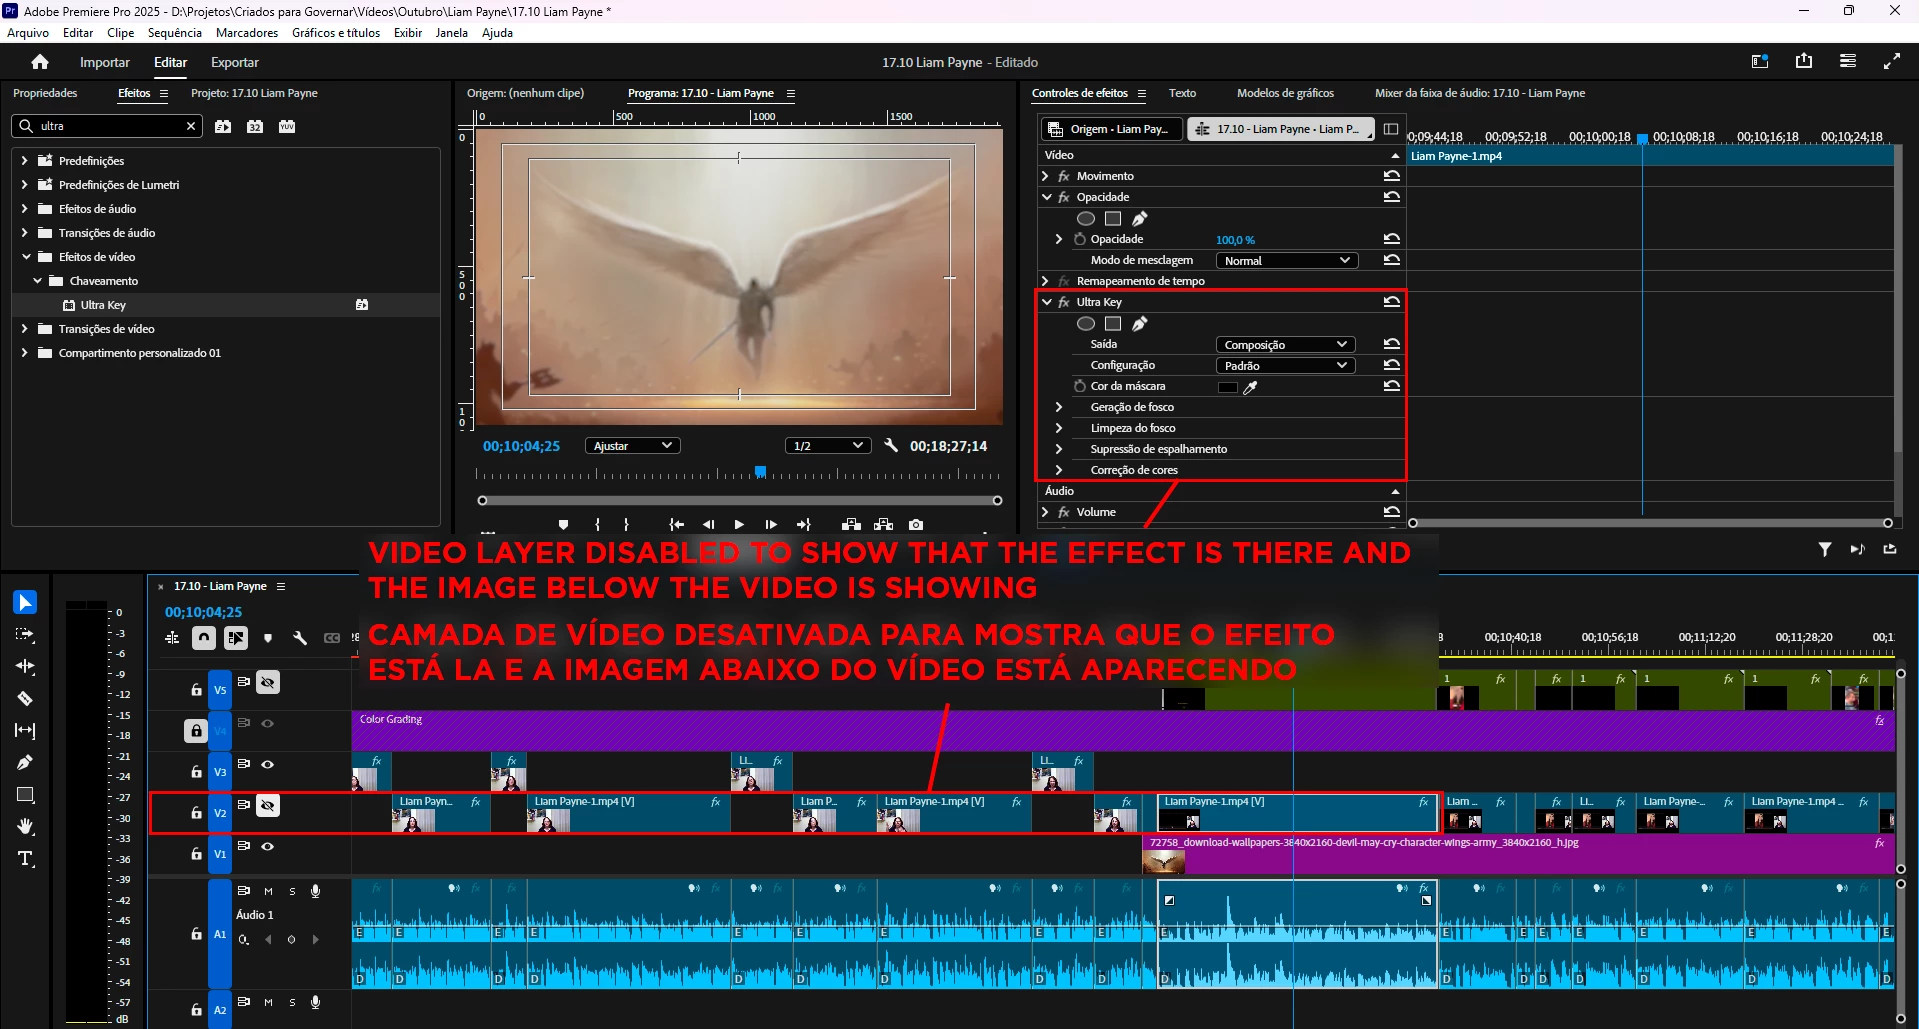Open the Marcadores menu
The width and height of the screenshot is (1919, 1029).
coord(247,33)
